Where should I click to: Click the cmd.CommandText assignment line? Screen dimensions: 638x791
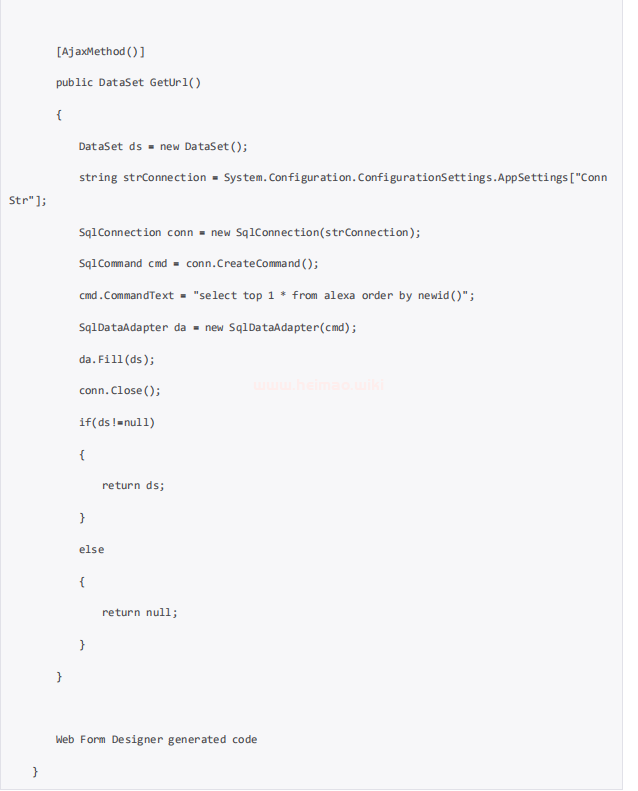tap(276, 296)
